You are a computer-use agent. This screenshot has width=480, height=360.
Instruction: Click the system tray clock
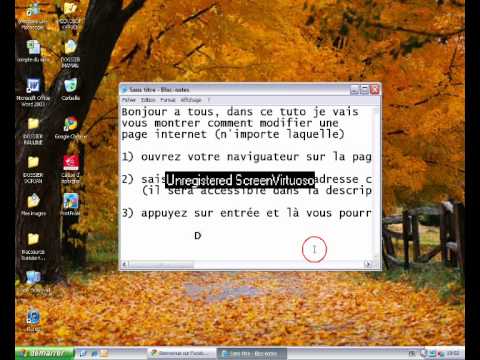[x=453, y=353]
